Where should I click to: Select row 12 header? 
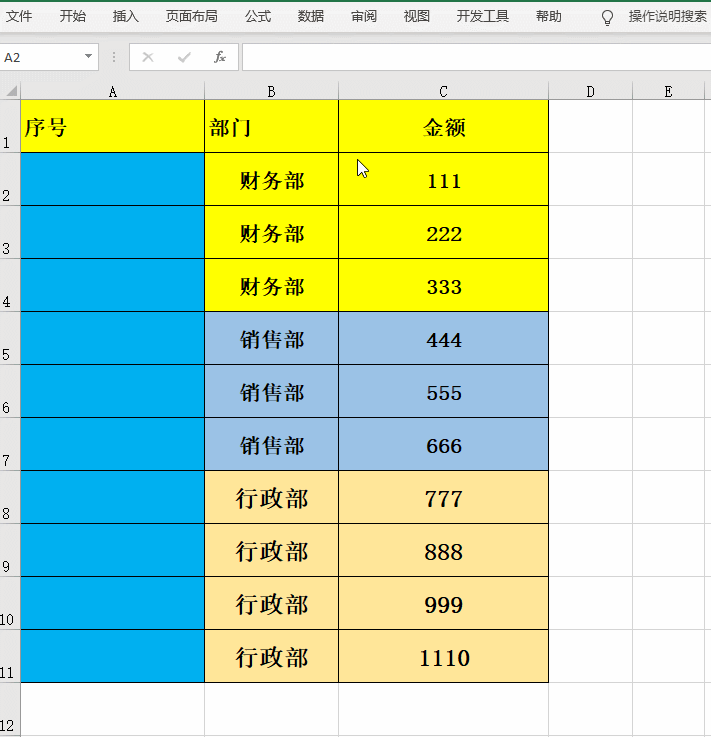point(10,709)
